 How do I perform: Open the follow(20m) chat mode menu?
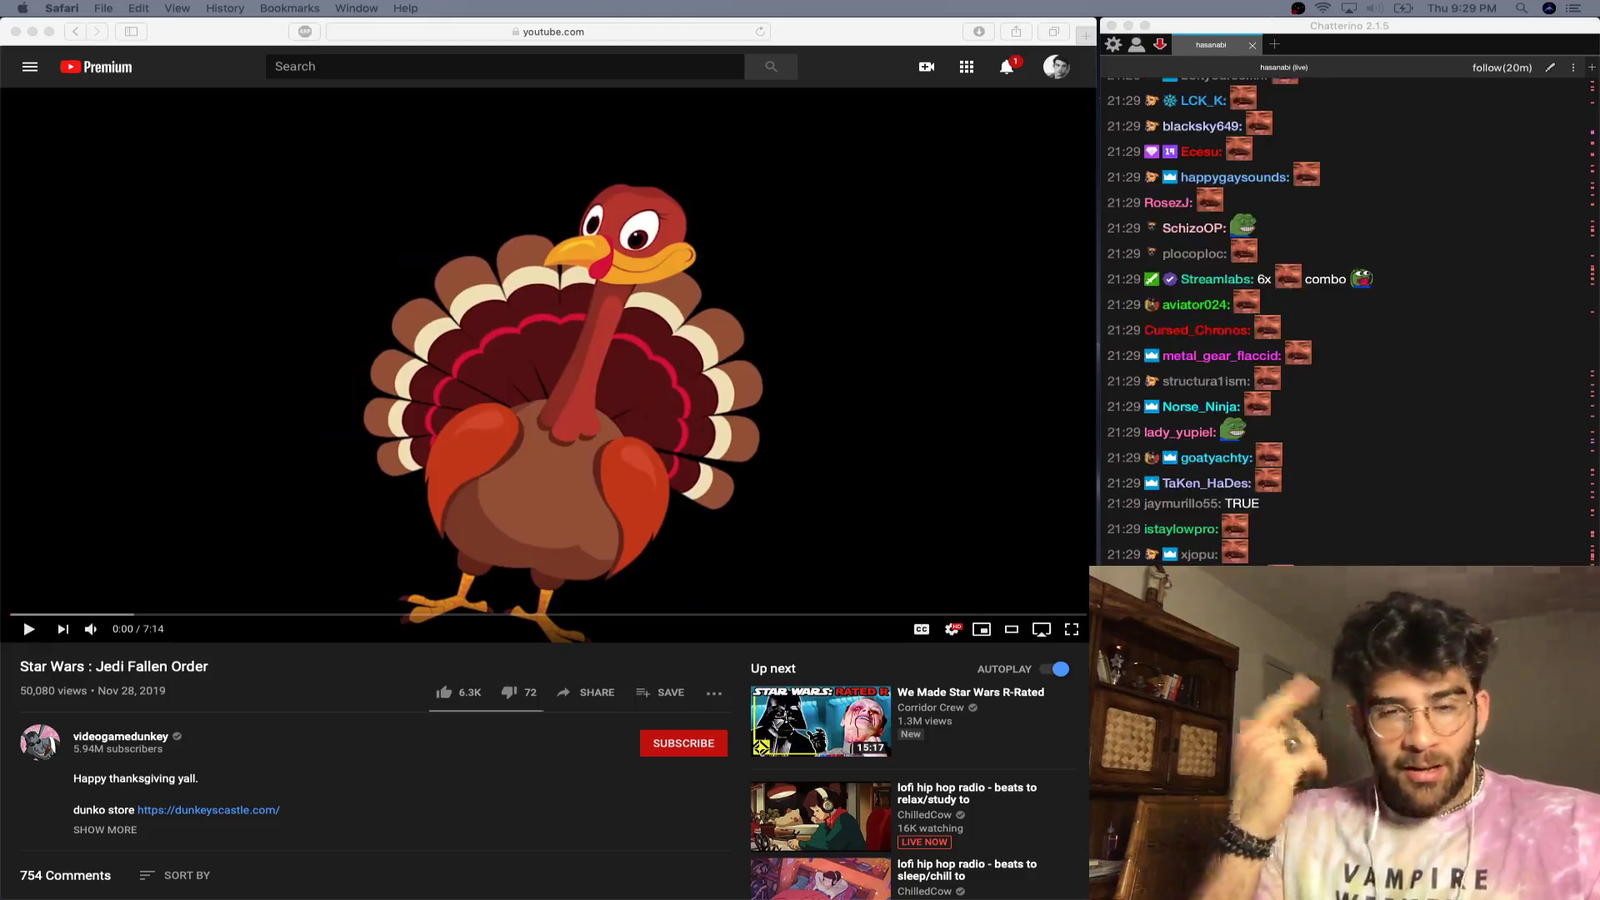(x=1502, y=68)
